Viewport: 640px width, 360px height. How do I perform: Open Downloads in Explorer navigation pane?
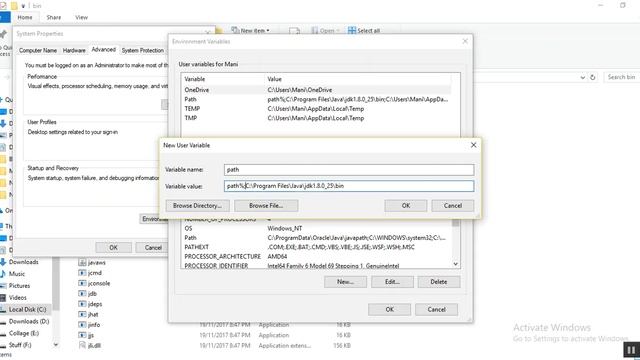[x=24, y=262]
